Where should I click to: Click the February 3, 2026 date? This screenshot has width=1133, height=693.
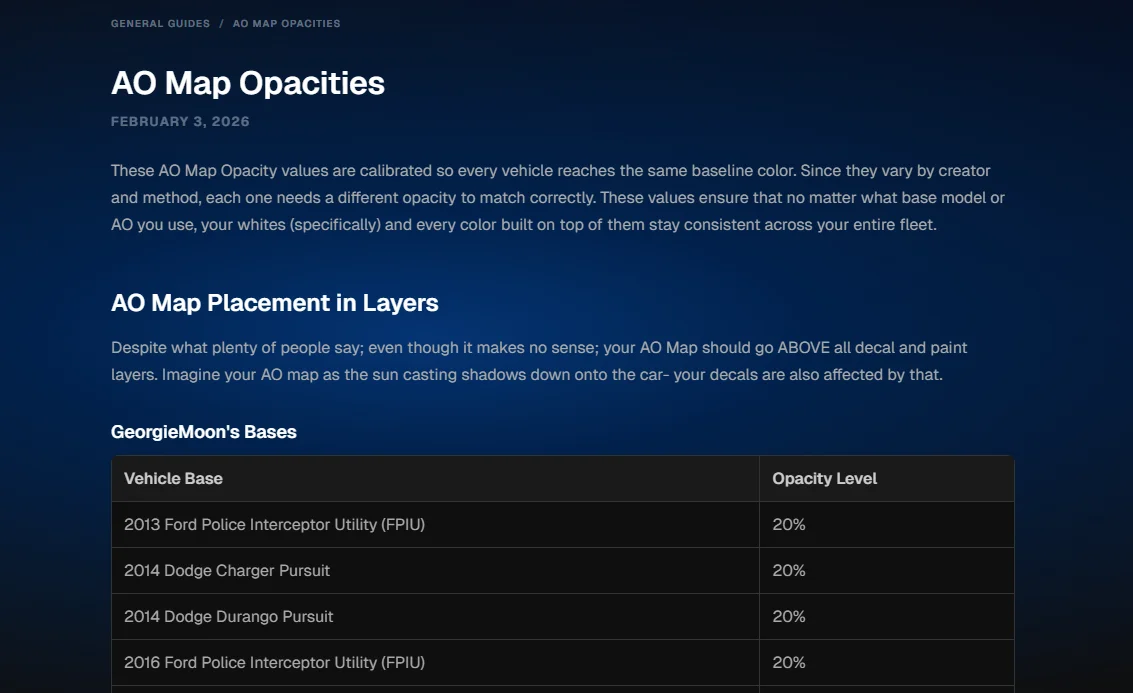pyautogui.click(x=180, y=122)
